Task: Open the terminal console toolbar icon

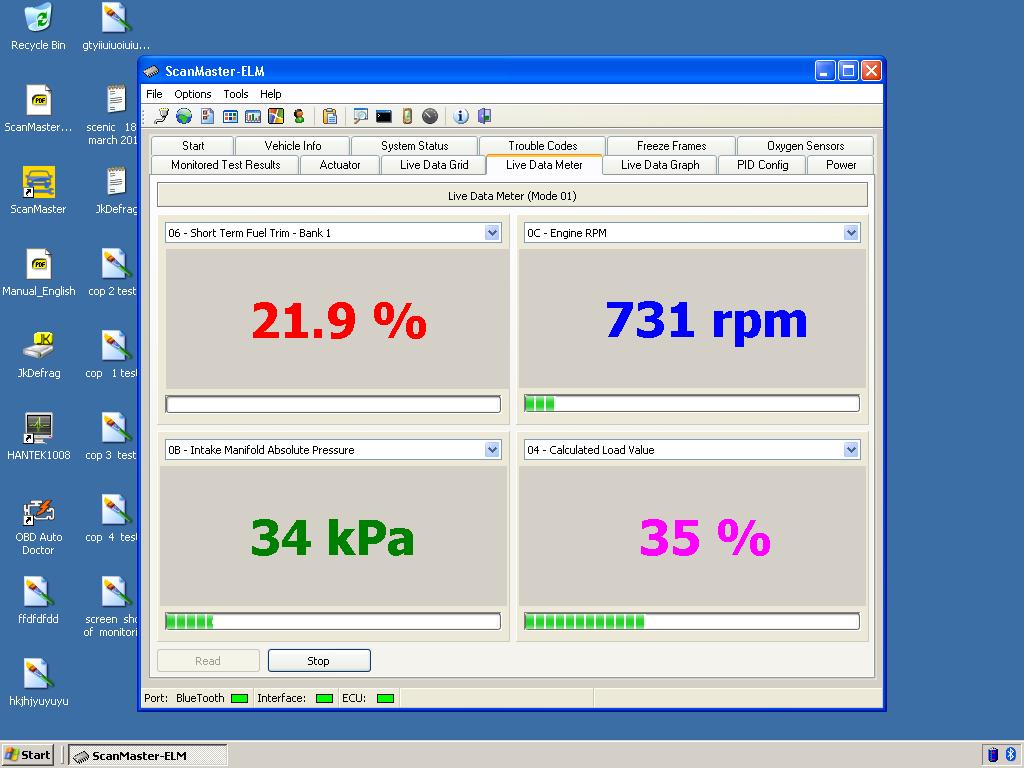Action: 384,116
